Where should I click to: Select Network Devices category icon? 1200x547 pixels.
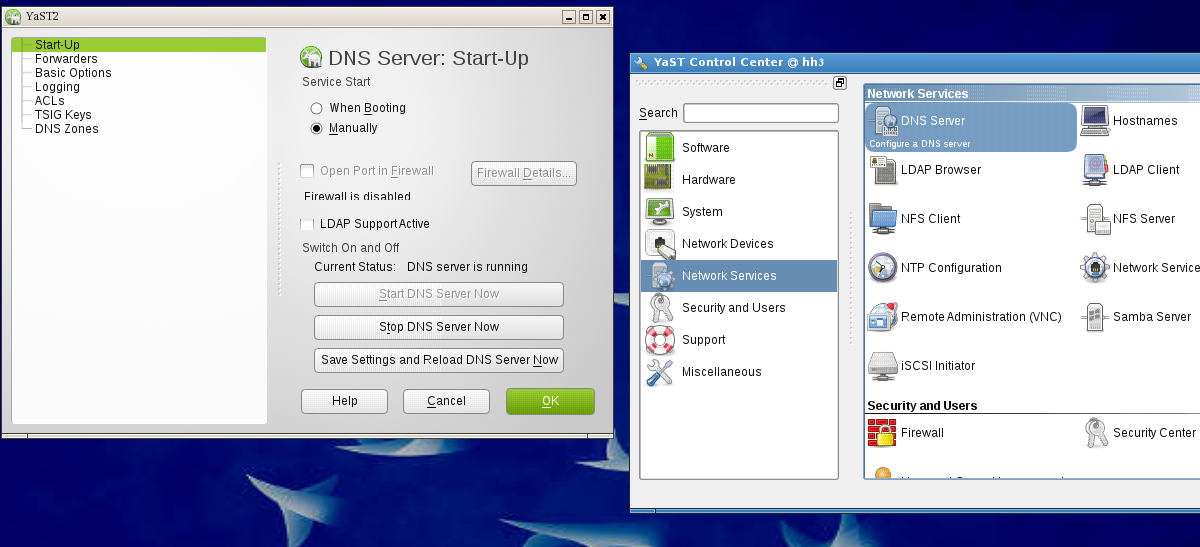(x=660, y=244)
